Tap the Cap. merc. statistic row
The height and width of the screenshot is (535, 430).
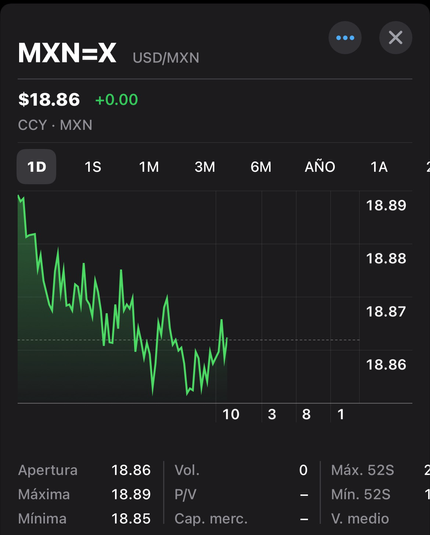click(241, 519)
